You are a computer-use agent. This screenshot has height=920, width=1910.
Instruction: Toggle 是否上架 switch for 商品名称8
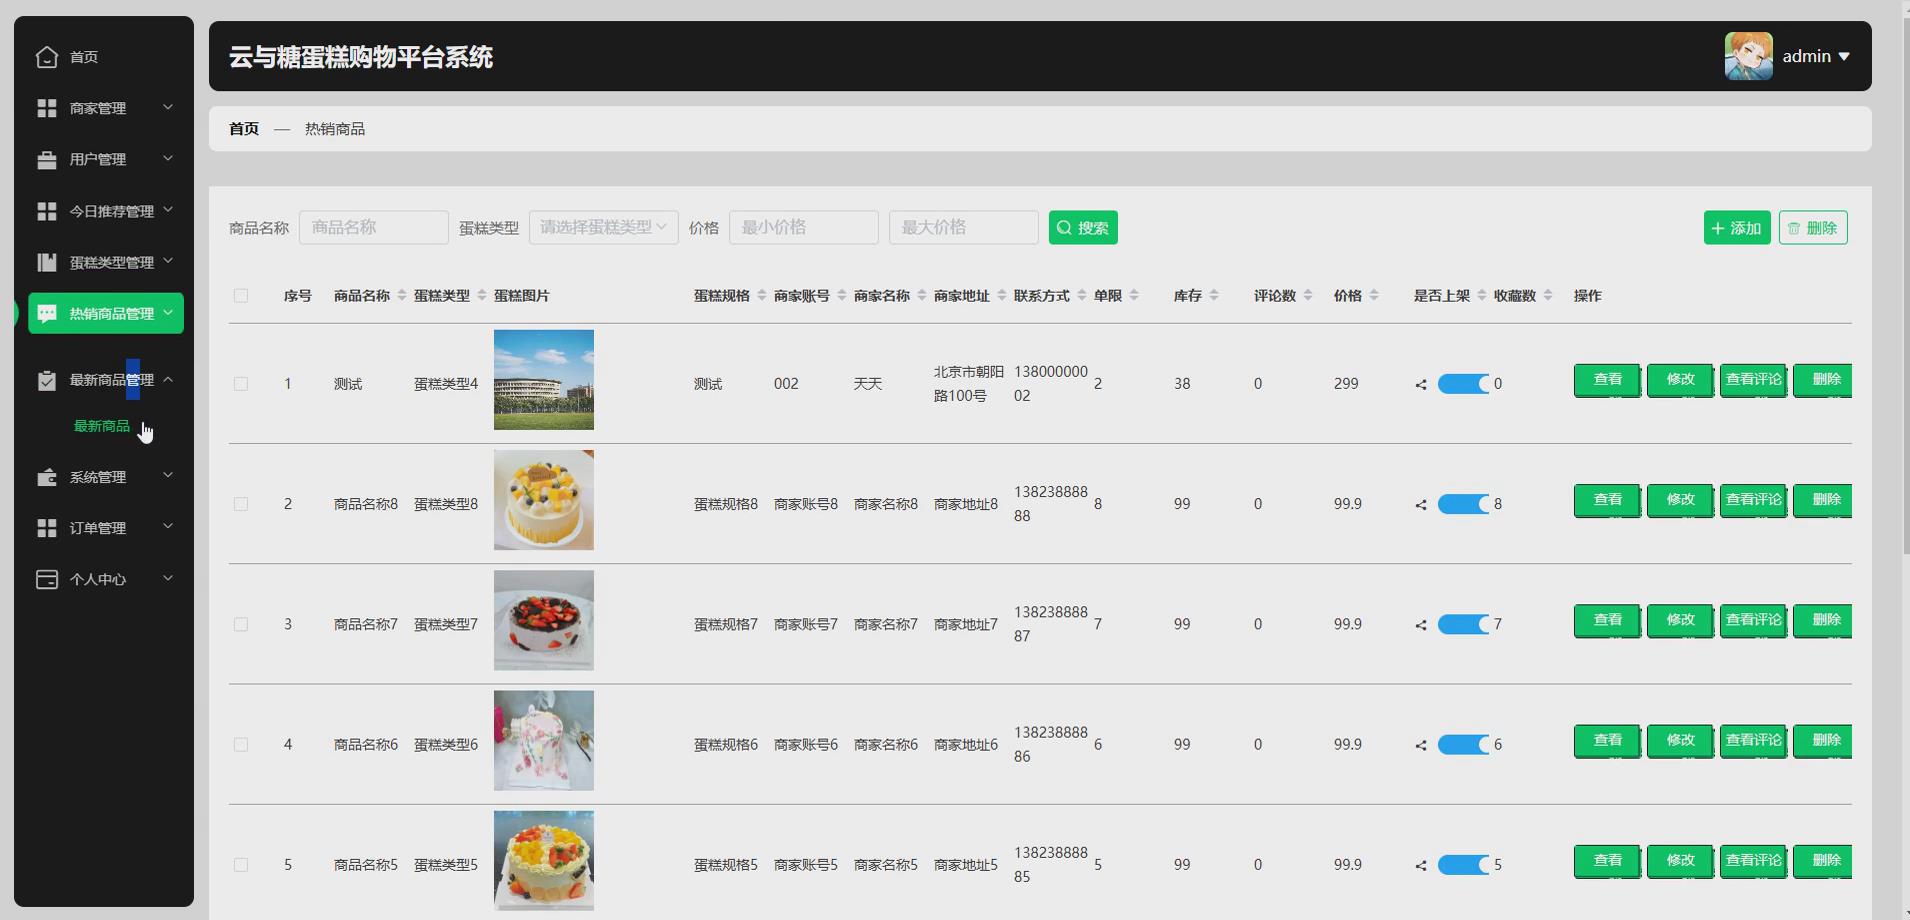1464,504
